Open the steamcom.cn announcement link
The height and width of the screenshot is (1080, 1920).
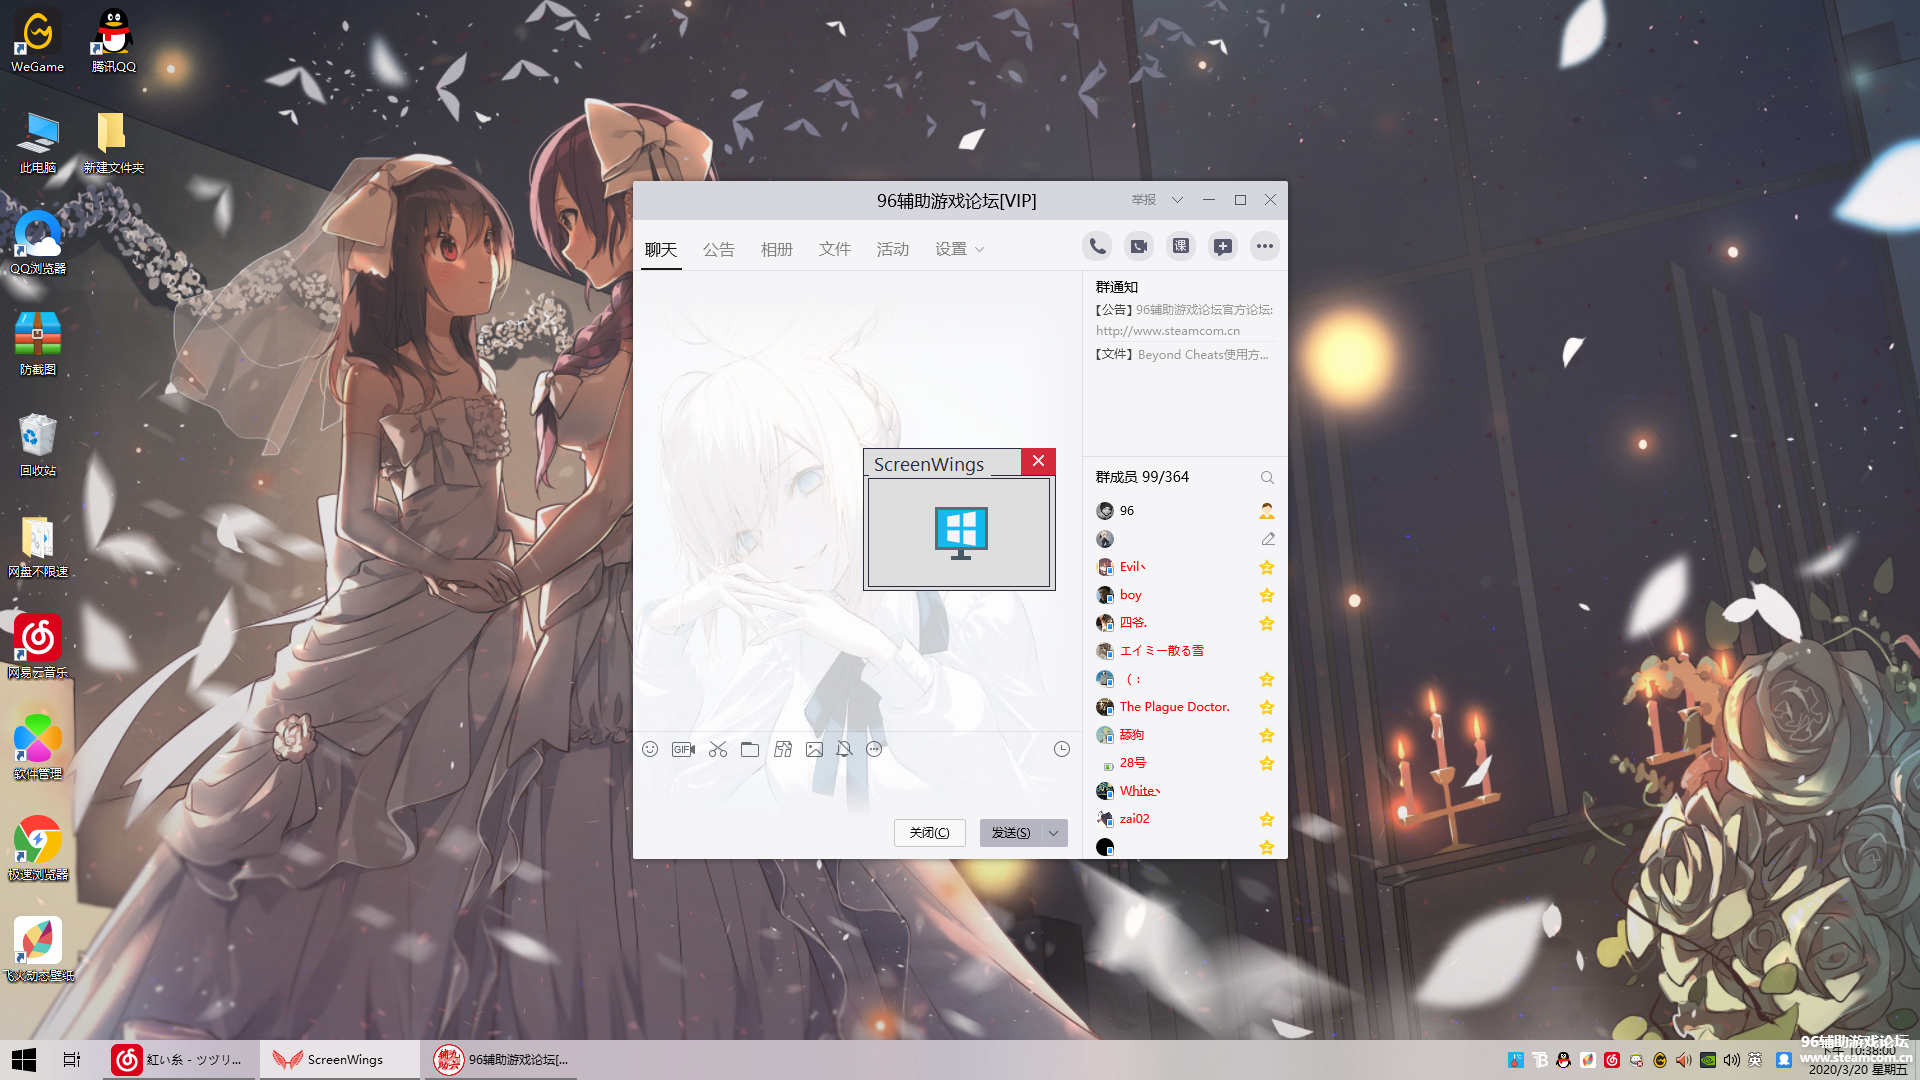(1167, 331)
